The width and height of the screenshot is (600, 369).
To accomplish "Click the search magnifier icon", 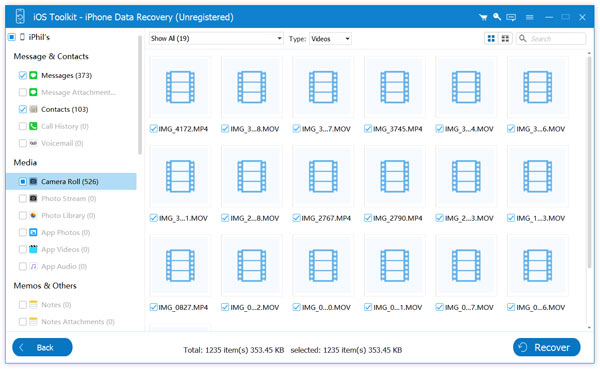I will pyautogui.click(x=523, y=38).
